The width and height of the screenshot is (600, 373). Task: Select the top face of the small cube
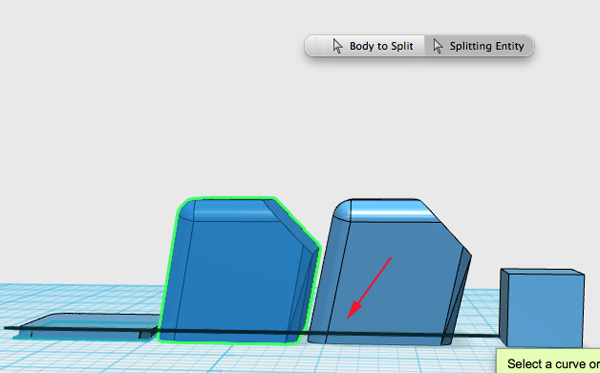543,271
